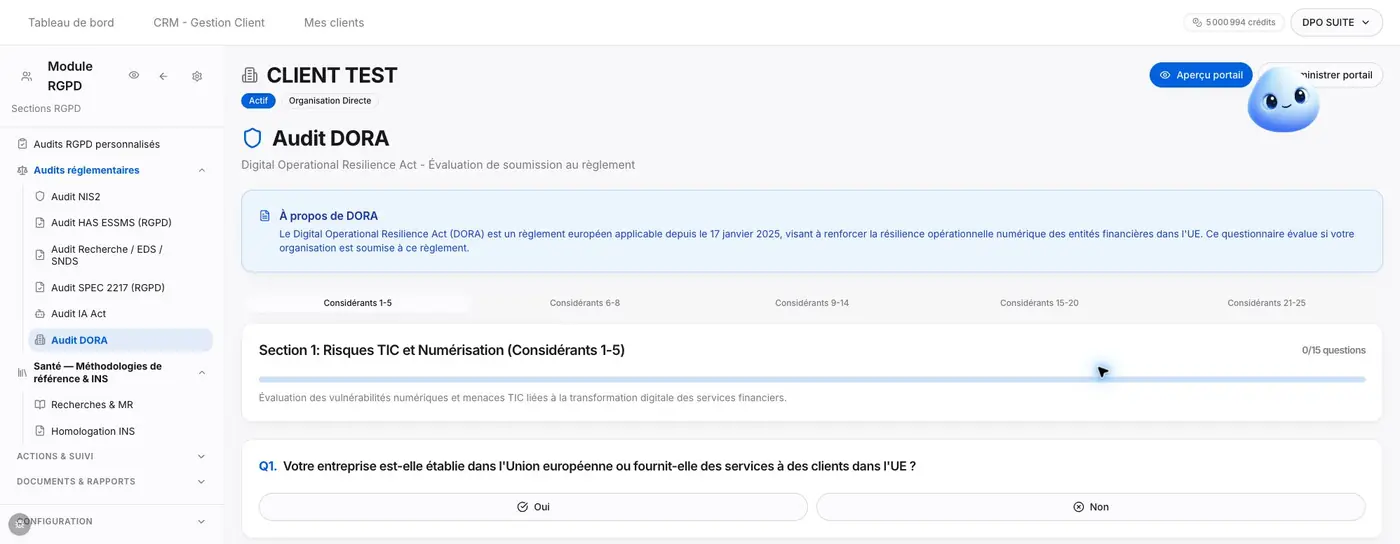Image resolution: width=1400 pixels, height=544 pixels.
Task: Click the book icon of Recherches & MR
Action: tap(40, 405)
